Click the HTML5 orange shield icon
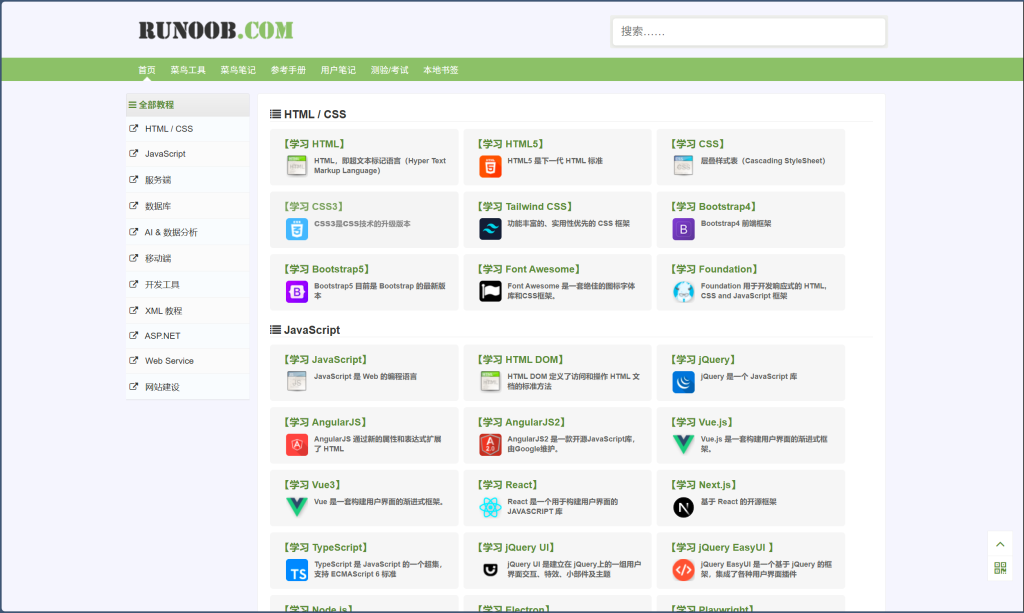The image size is (1024, 613). tap(490, 166)
